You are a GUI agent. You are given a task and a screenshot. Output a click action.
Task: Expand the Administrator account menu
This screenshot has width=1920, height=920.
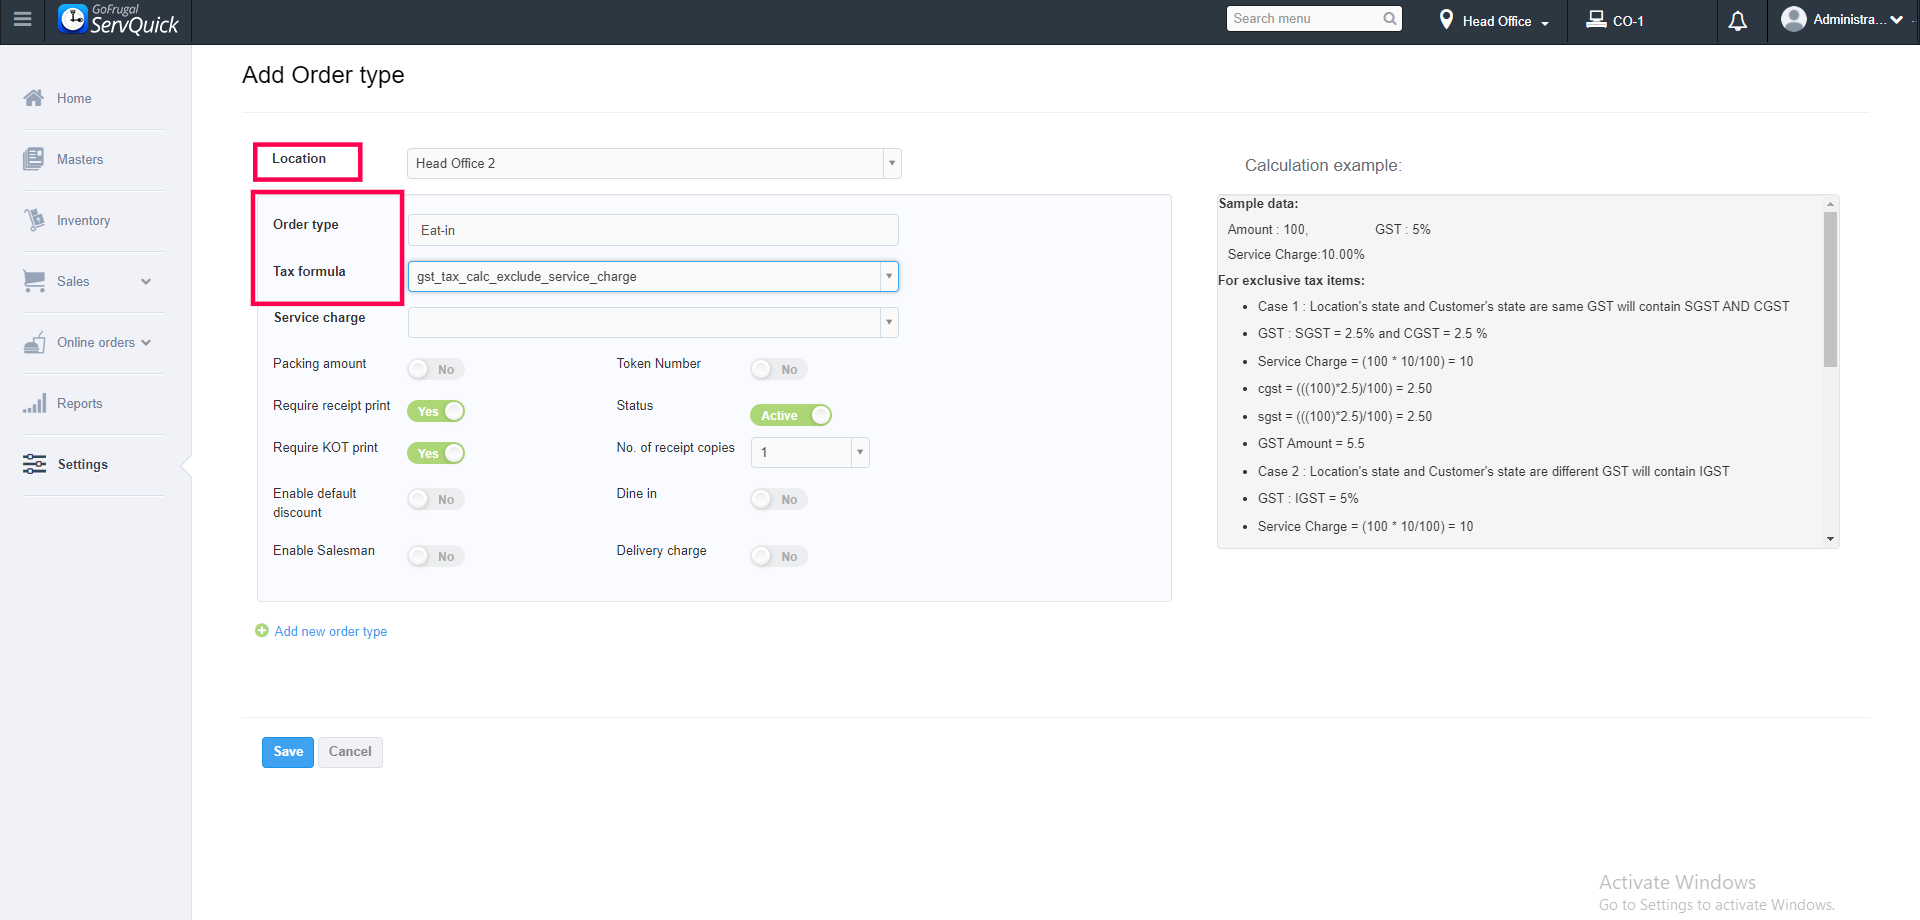[x=1896, y=20]
